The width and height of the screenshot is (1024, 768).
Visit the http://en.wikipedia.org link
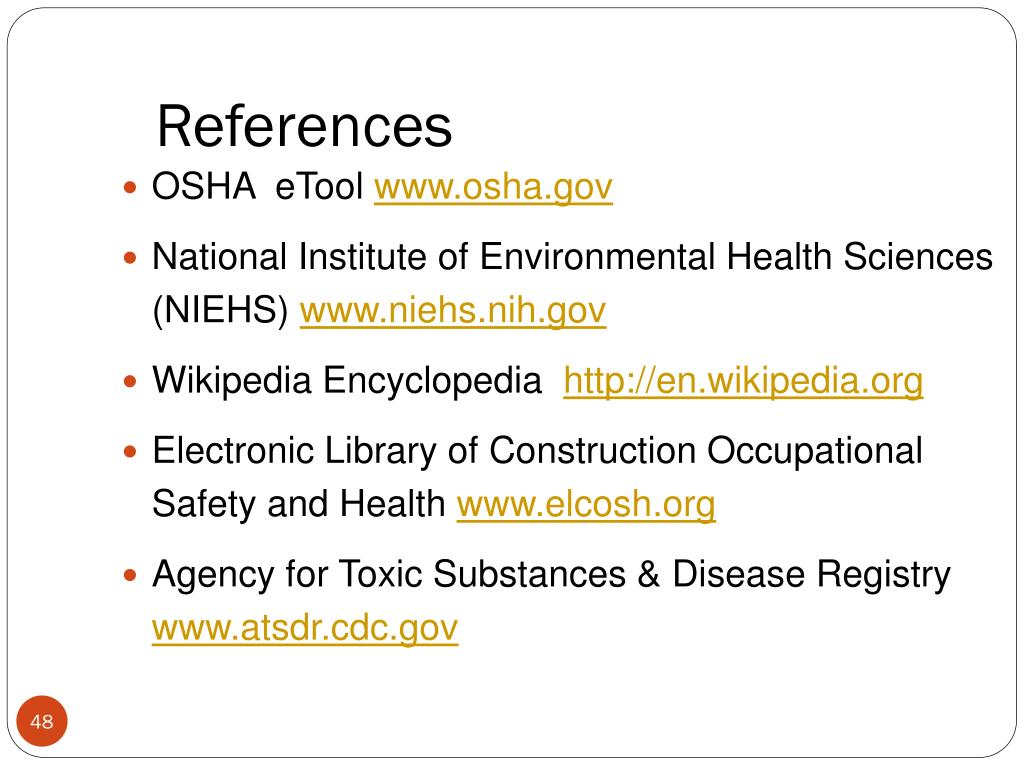point(743,381)
